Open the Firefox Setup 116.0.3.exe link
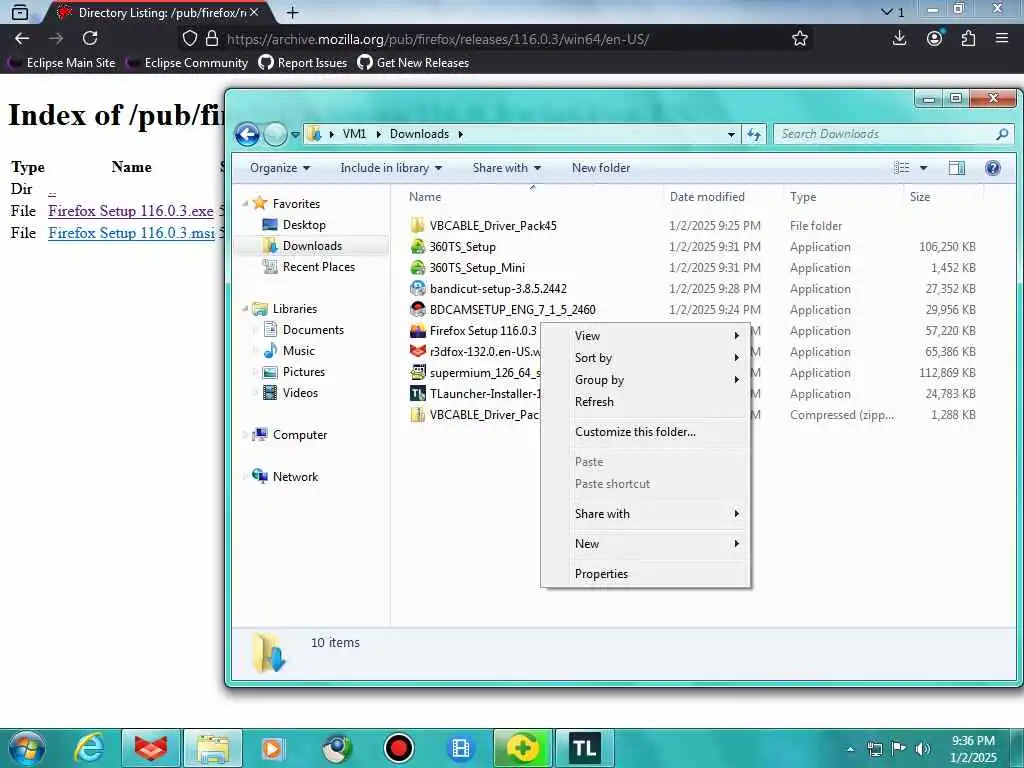The image size is (1024, 768). coord(131,211)
